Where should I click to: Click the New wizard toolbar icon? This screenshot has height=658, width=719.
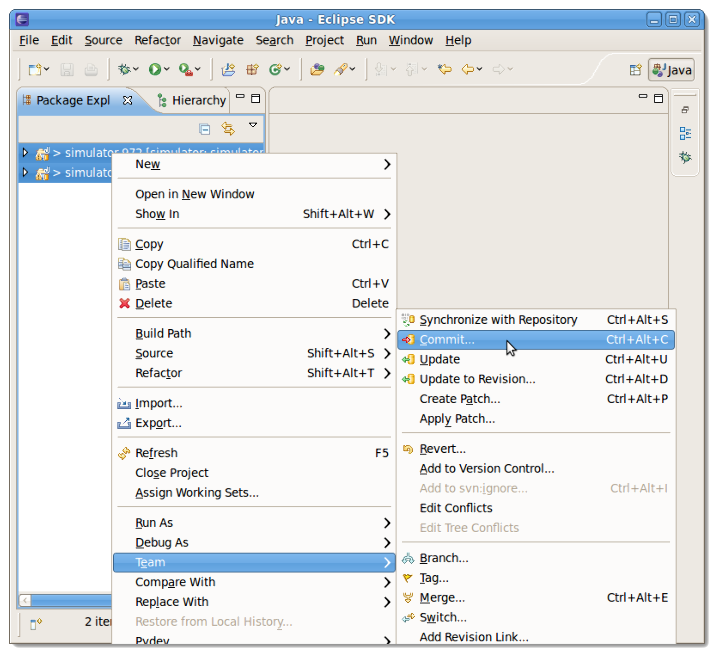tap(35, 70)
